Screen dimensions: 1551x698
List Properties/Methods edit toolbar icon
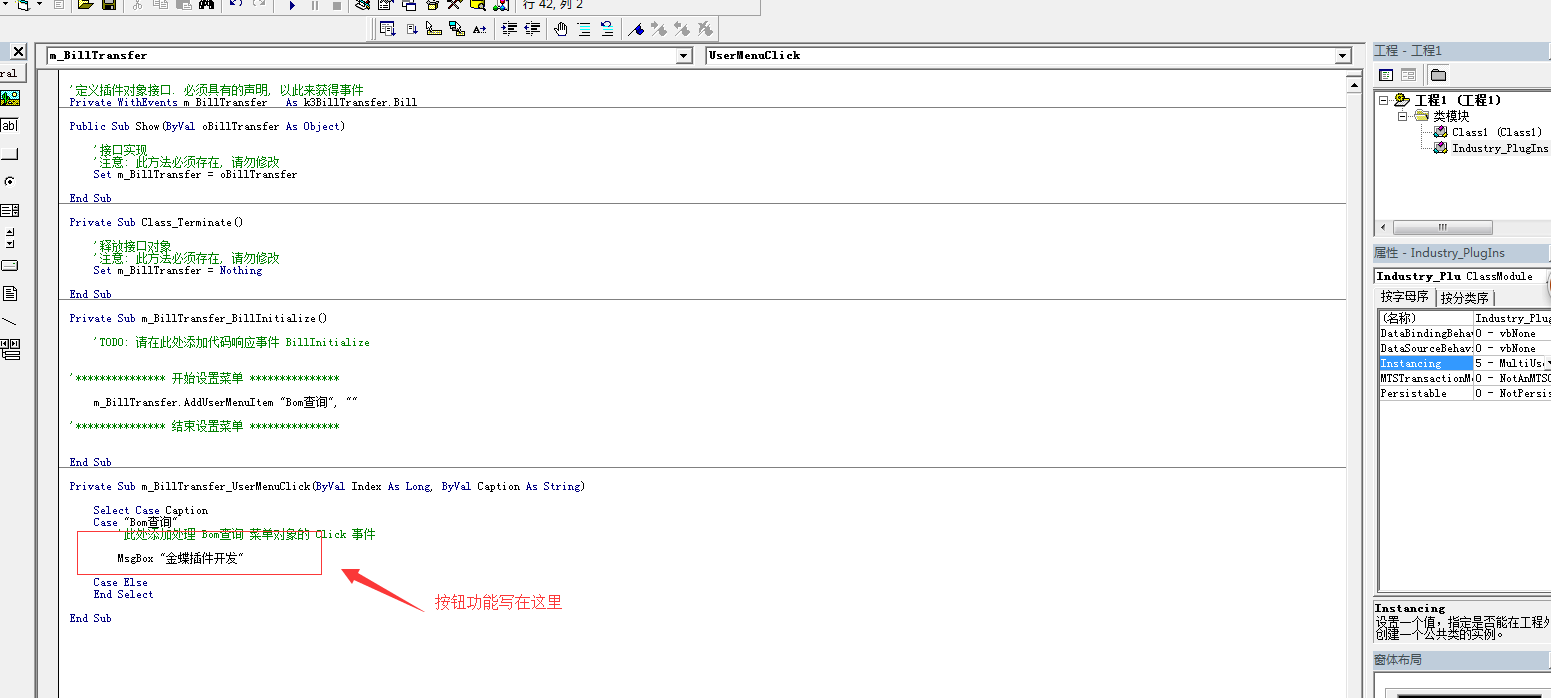[x=387, y=29]
